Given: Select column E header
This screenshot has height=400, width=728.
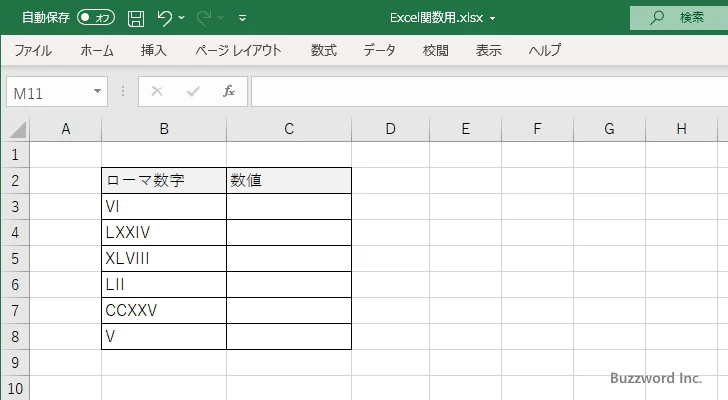Looking at the screenshot, I should [466, 129].
